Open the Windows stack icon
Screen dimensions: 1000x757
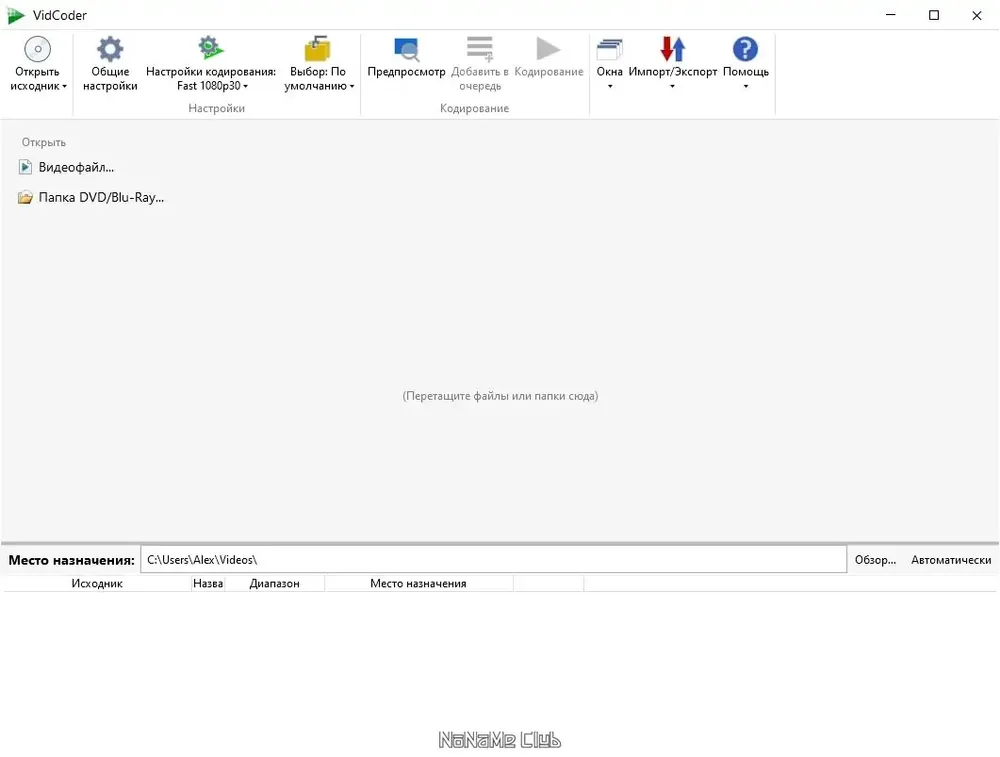click(x=610, y=49)
